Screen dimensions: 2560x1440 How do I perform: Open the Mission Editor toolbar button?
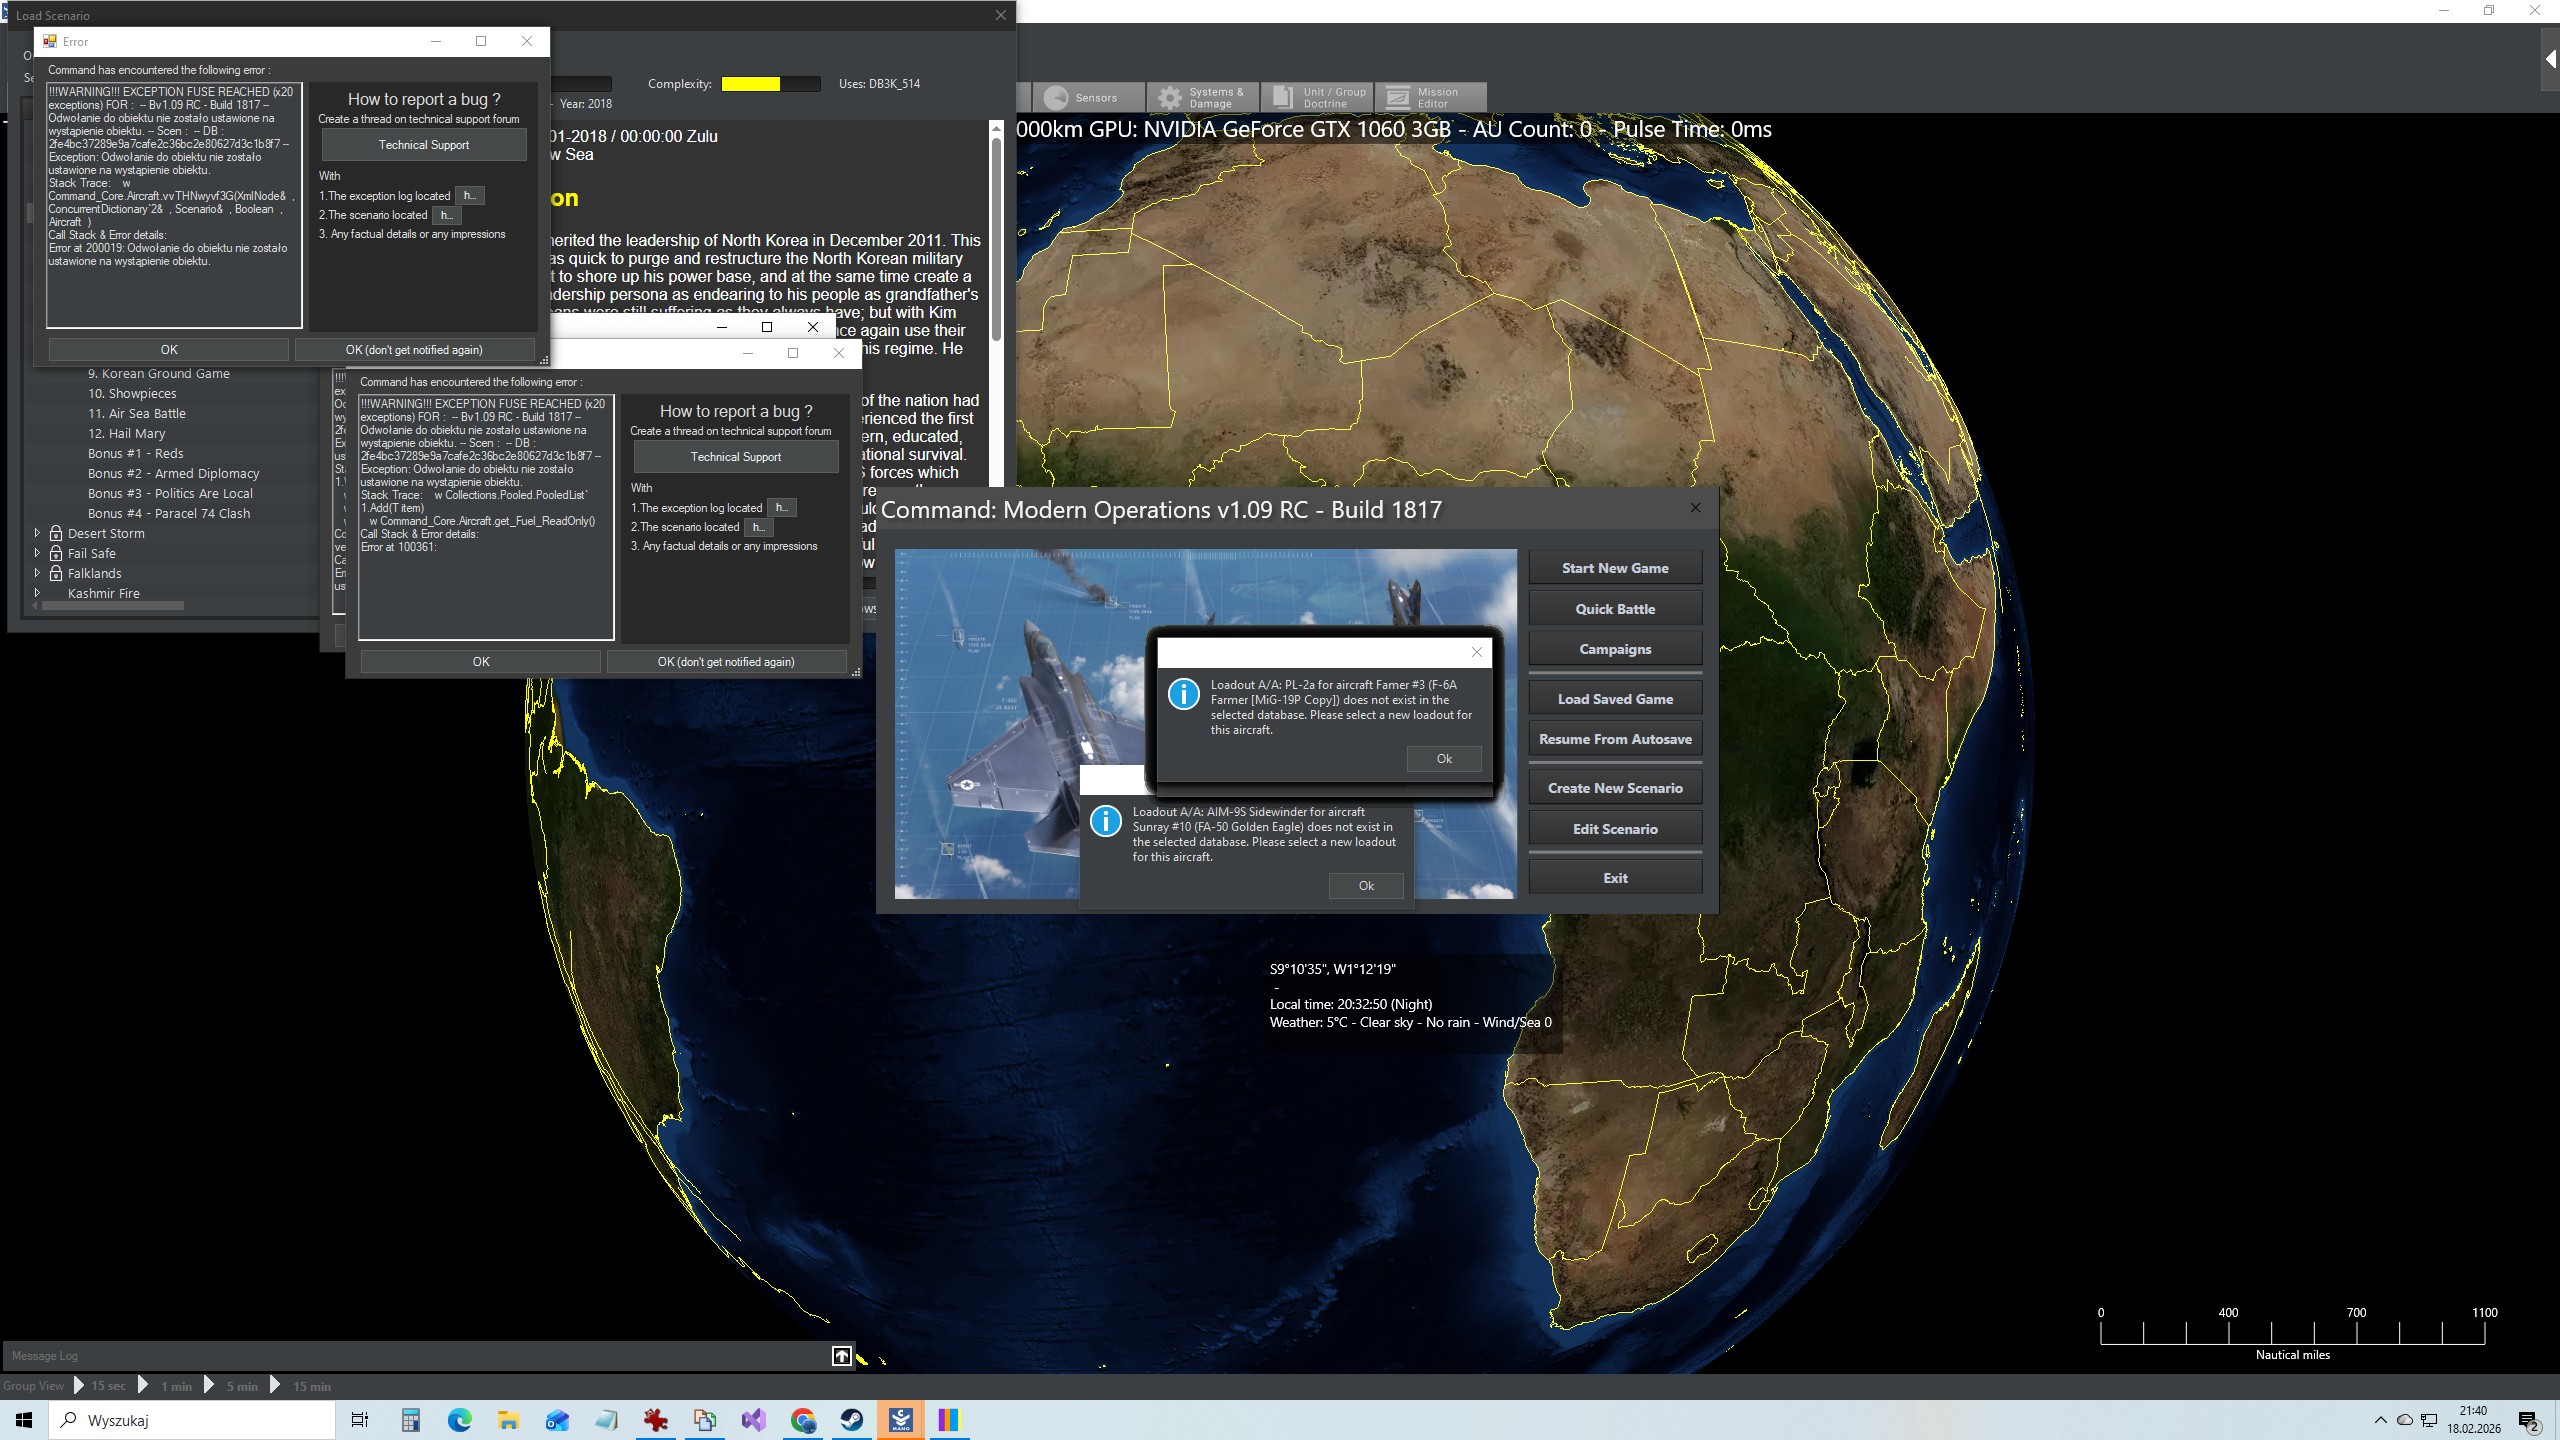(x=1429, y=97)
